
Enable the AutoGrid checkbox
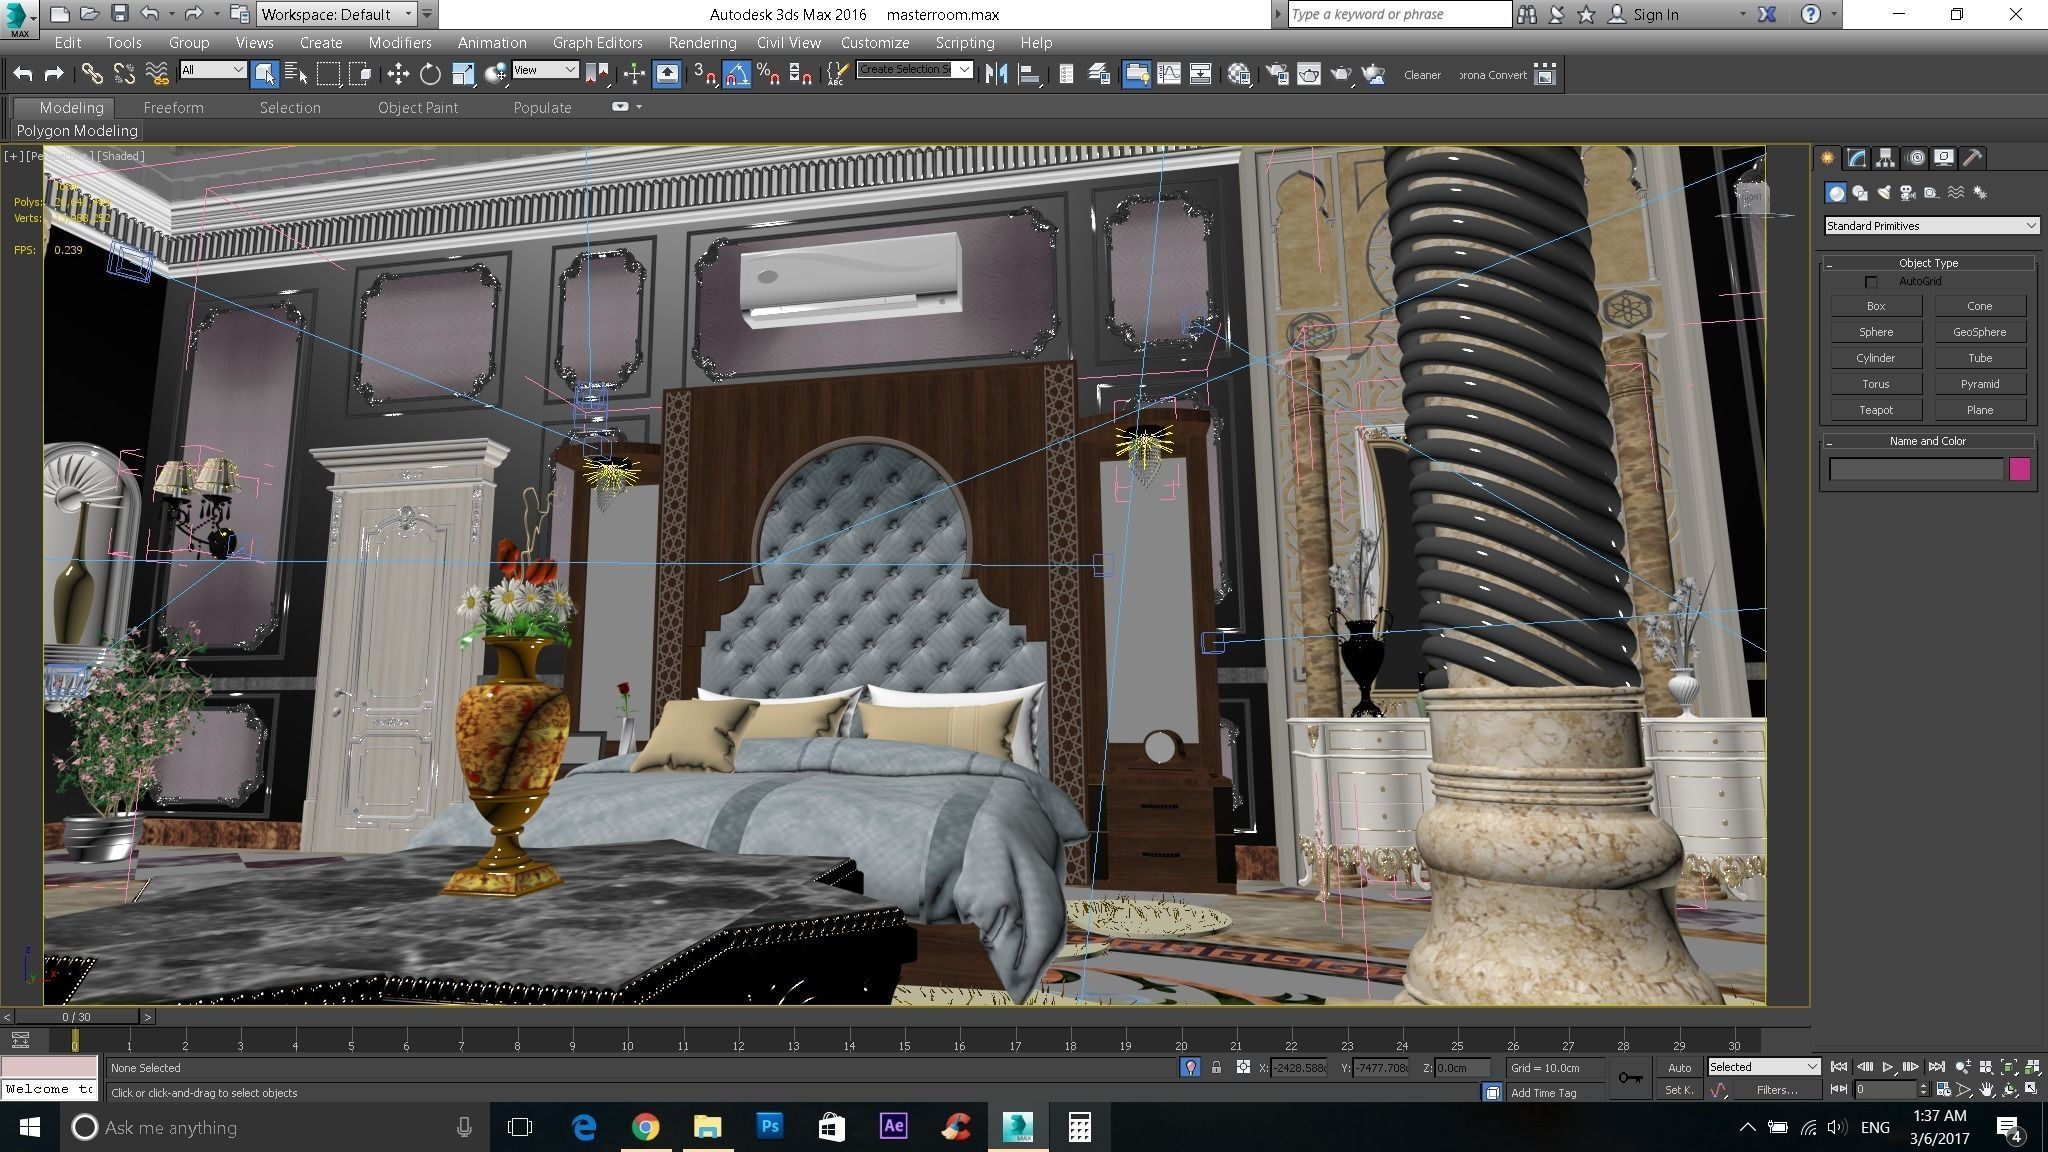click(1871, 282)
